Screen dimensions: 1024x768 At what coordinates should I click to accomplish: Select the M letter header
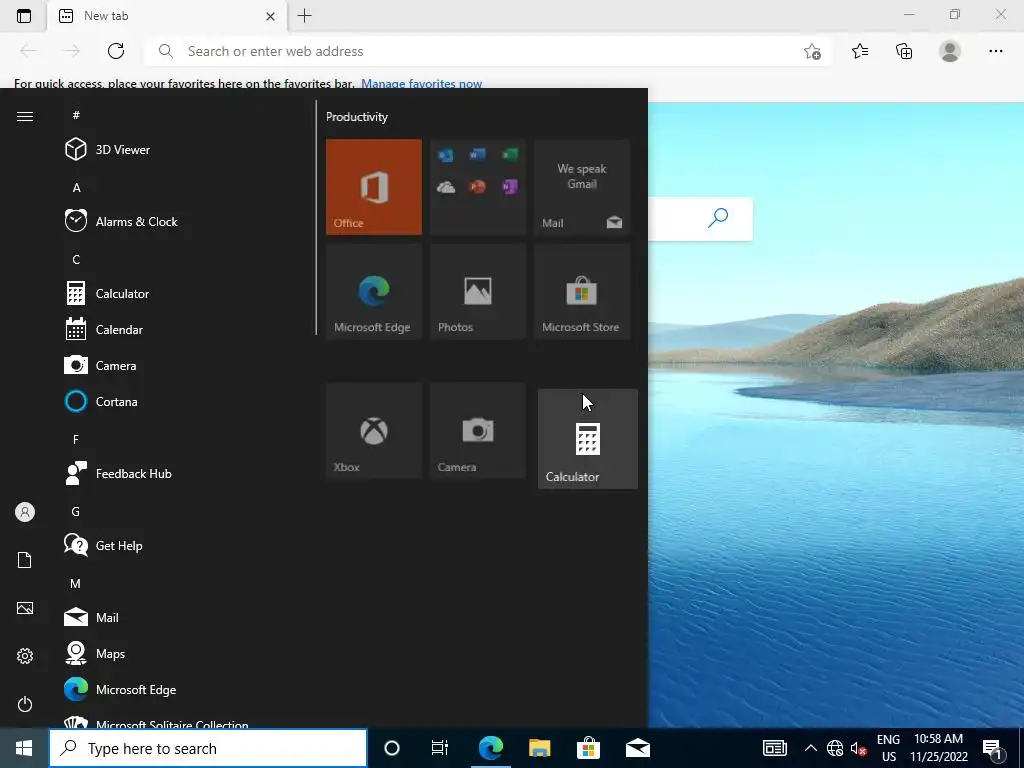[x=75, y=583]
